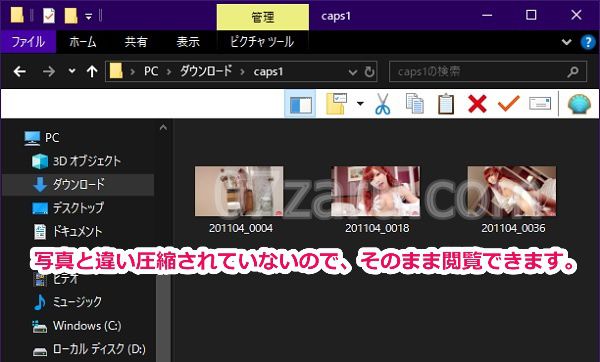Click quick access folder icon in title bar
600x362 pixels.
[x=17, y=16]
